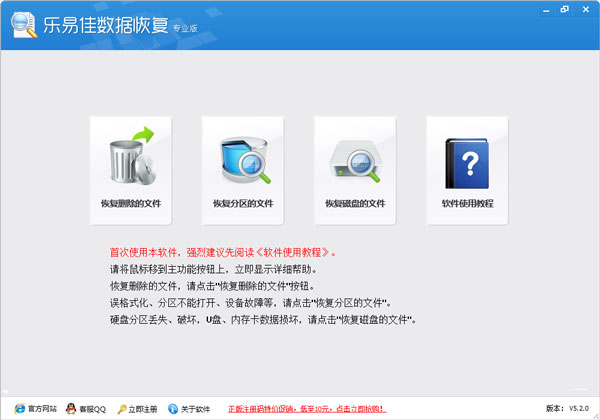600x420 pixels.
Task: Click the 乐易佳 app logo in title bar
Action: pyautogui.click(x=22, y=23)
